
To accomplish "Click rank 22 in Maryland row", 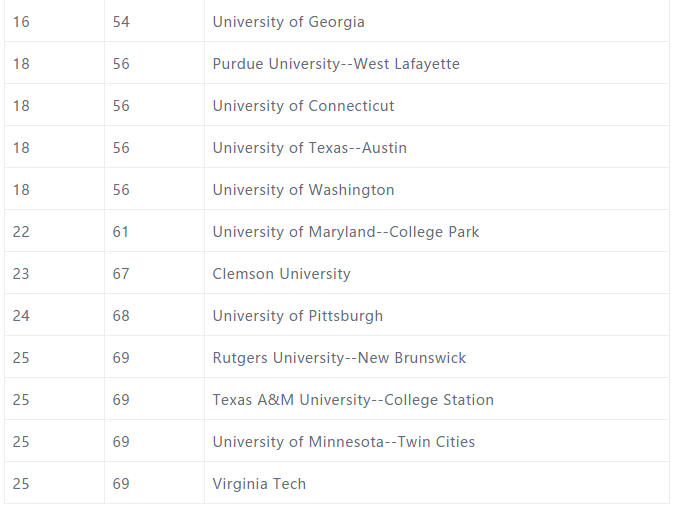I will coord(21,232).
